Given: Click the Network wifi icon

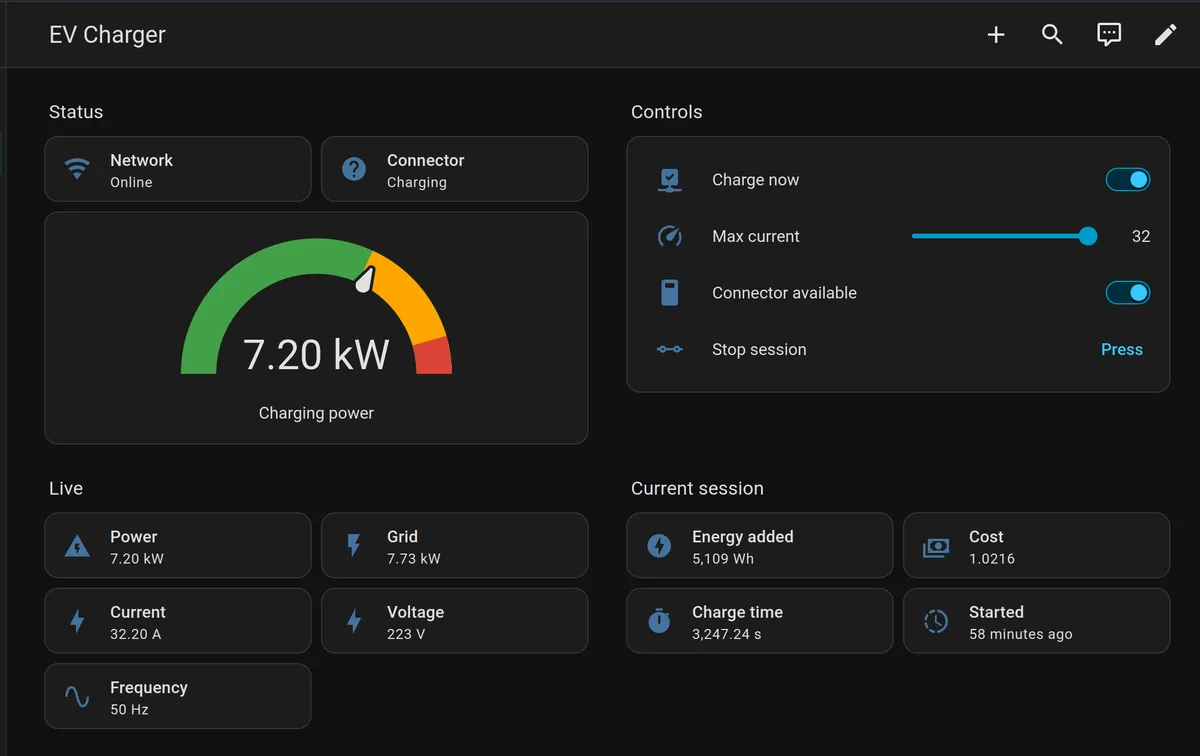Looking at the screenshot, I should tap(77, 170).
